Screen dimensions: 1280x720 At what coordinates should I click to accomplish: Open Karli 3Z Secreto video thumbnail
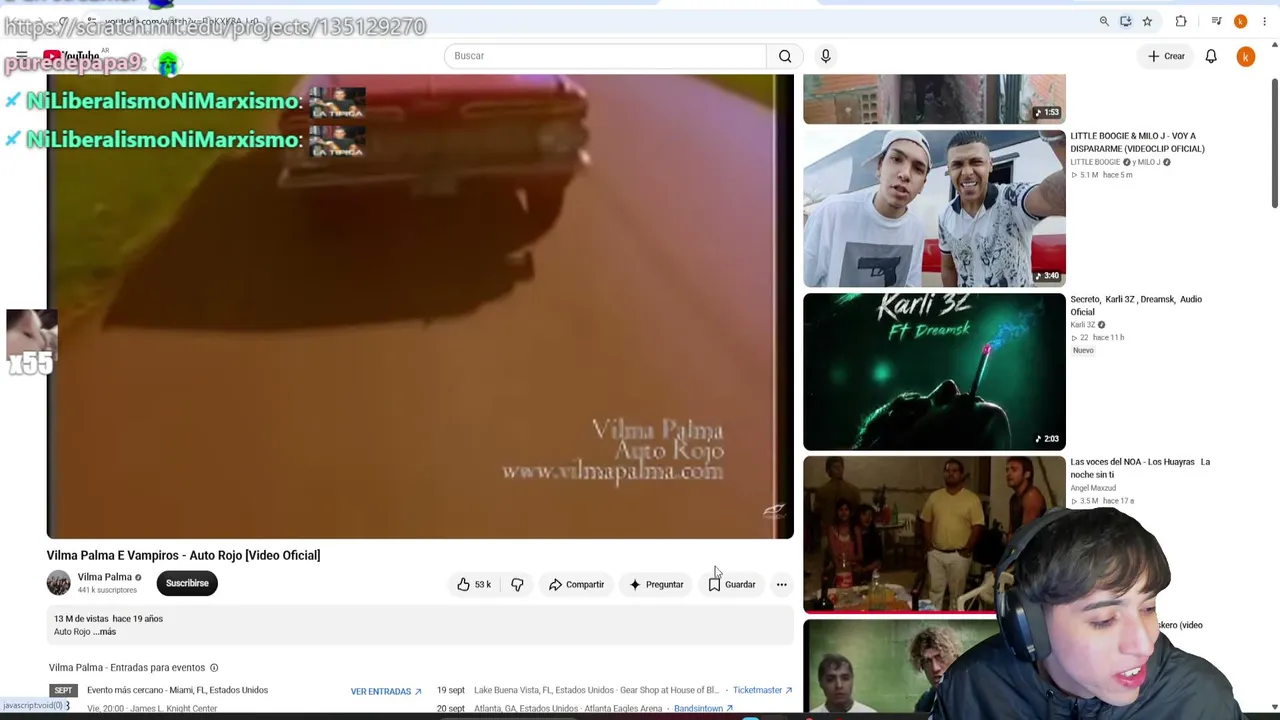tap(934, 371)
